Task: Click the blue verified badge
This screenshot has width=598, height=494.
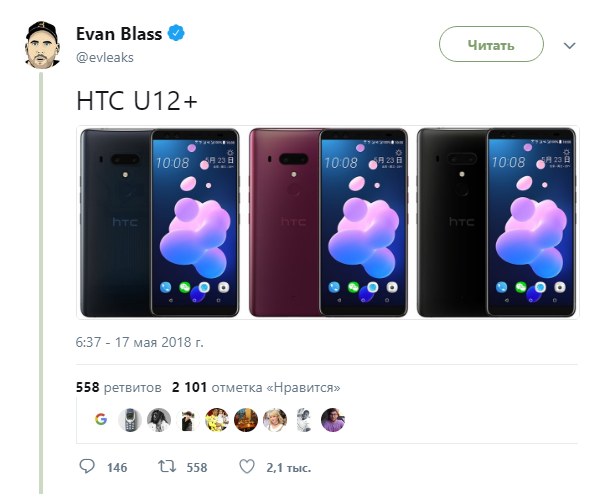Action: [x=176, y=33]
